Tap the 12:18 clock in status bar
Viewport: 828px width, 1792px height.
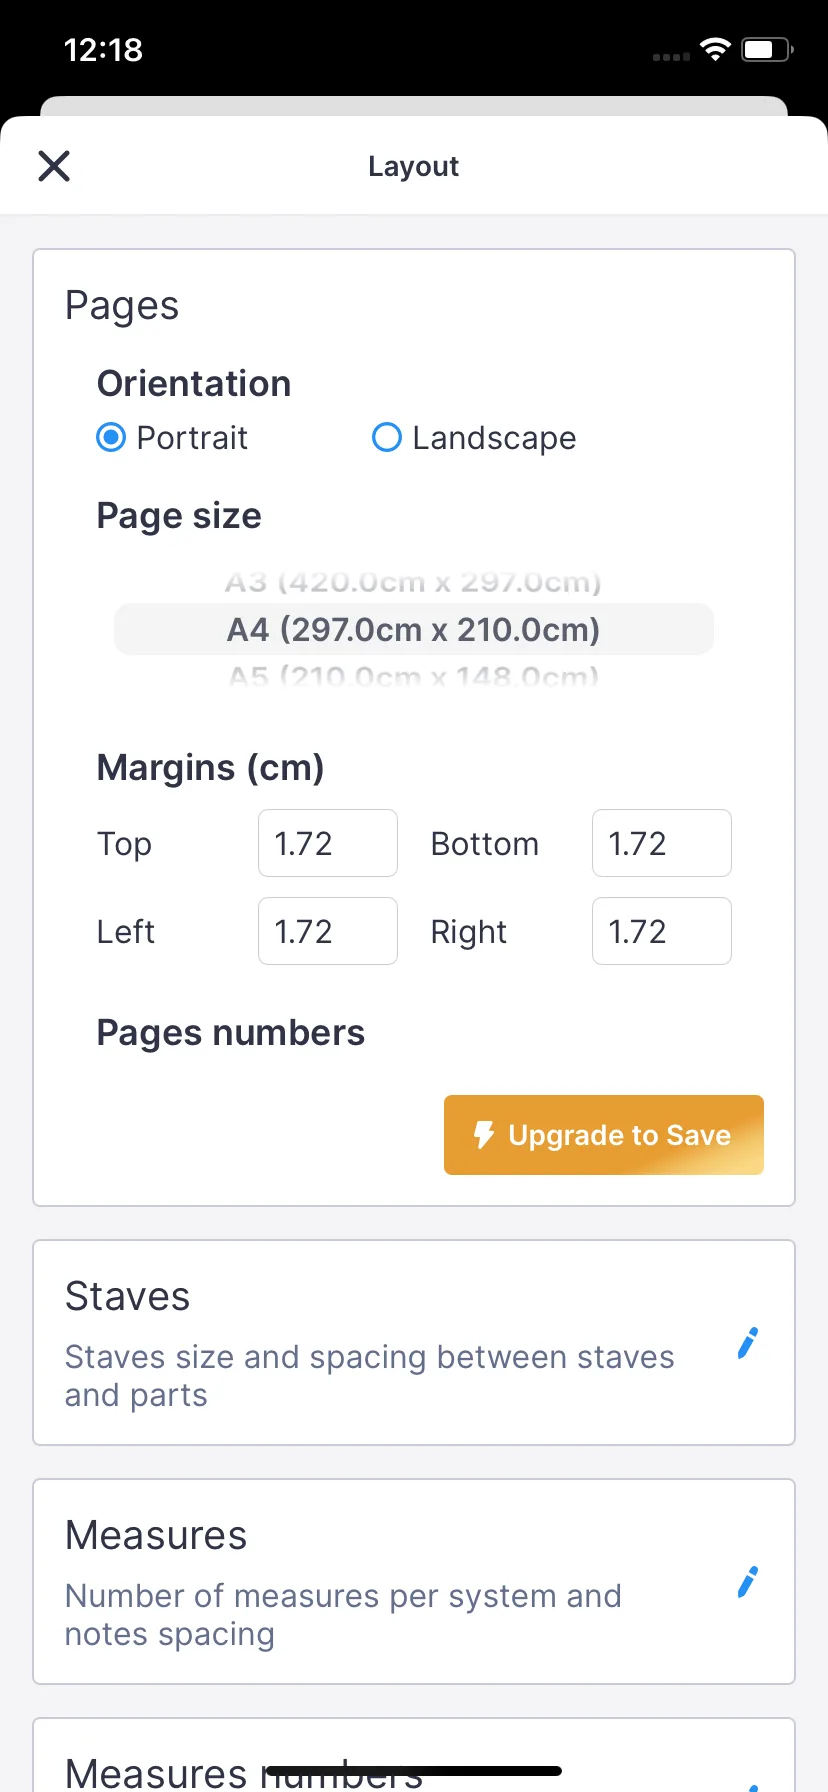(103, 50)
